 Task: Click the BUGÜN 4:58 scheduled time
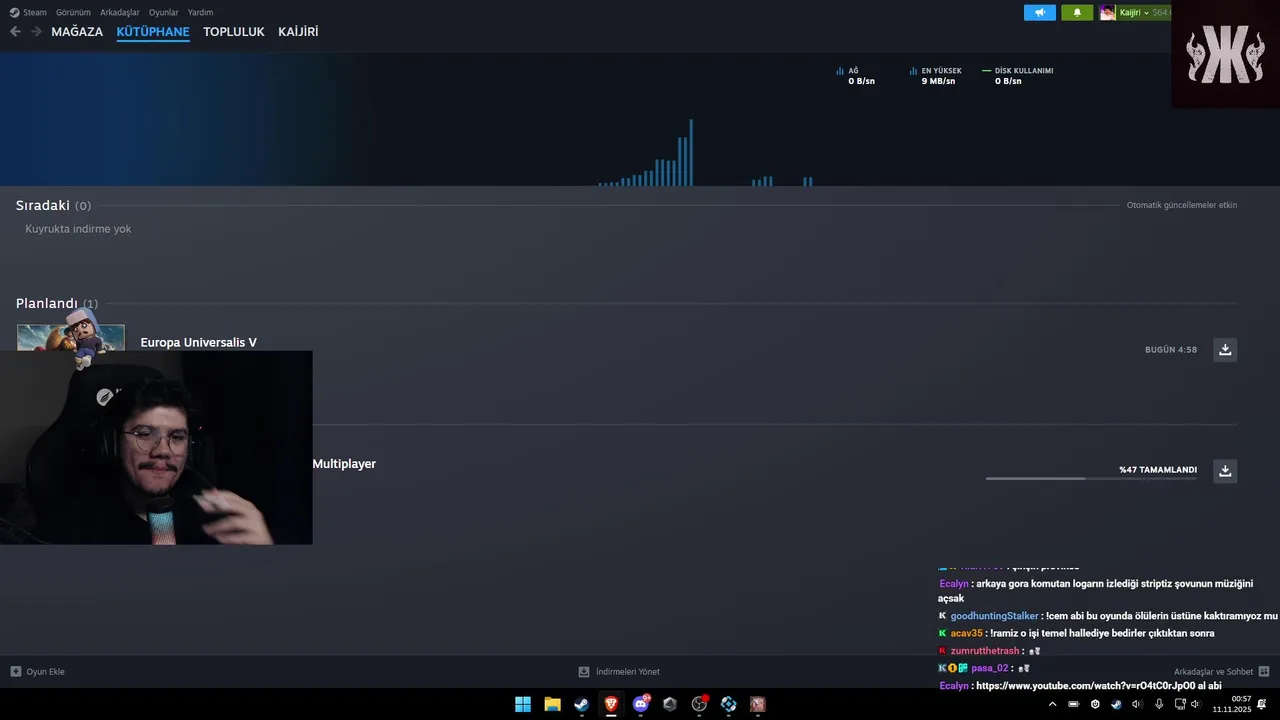[x=1171, y=350]
